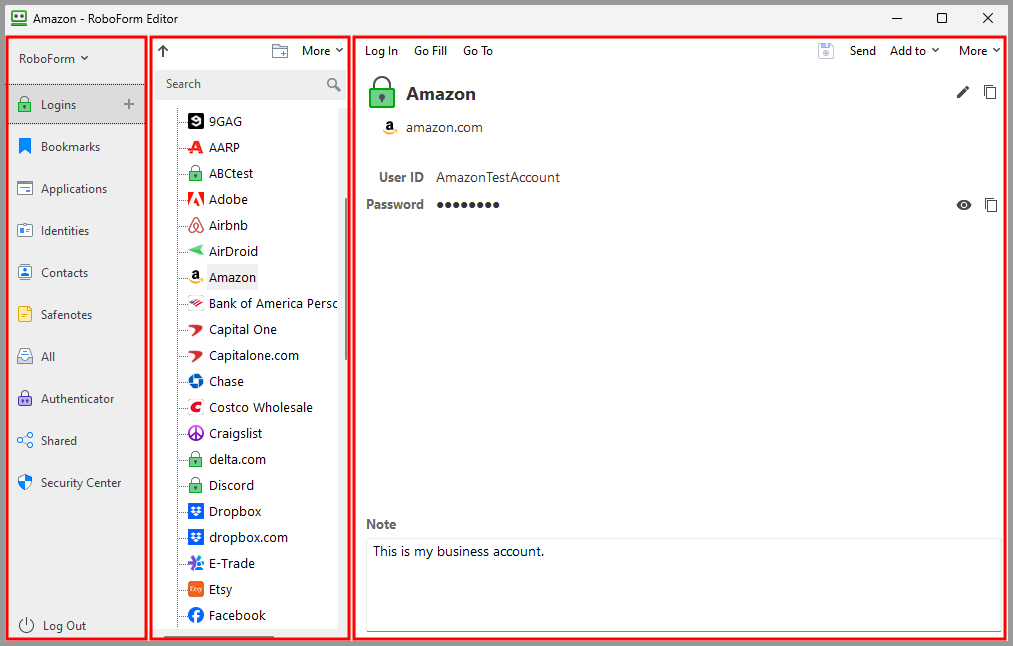Viewport: 1013px width, 646px height.
Task: Switch to Applications section
Action: 76,188
